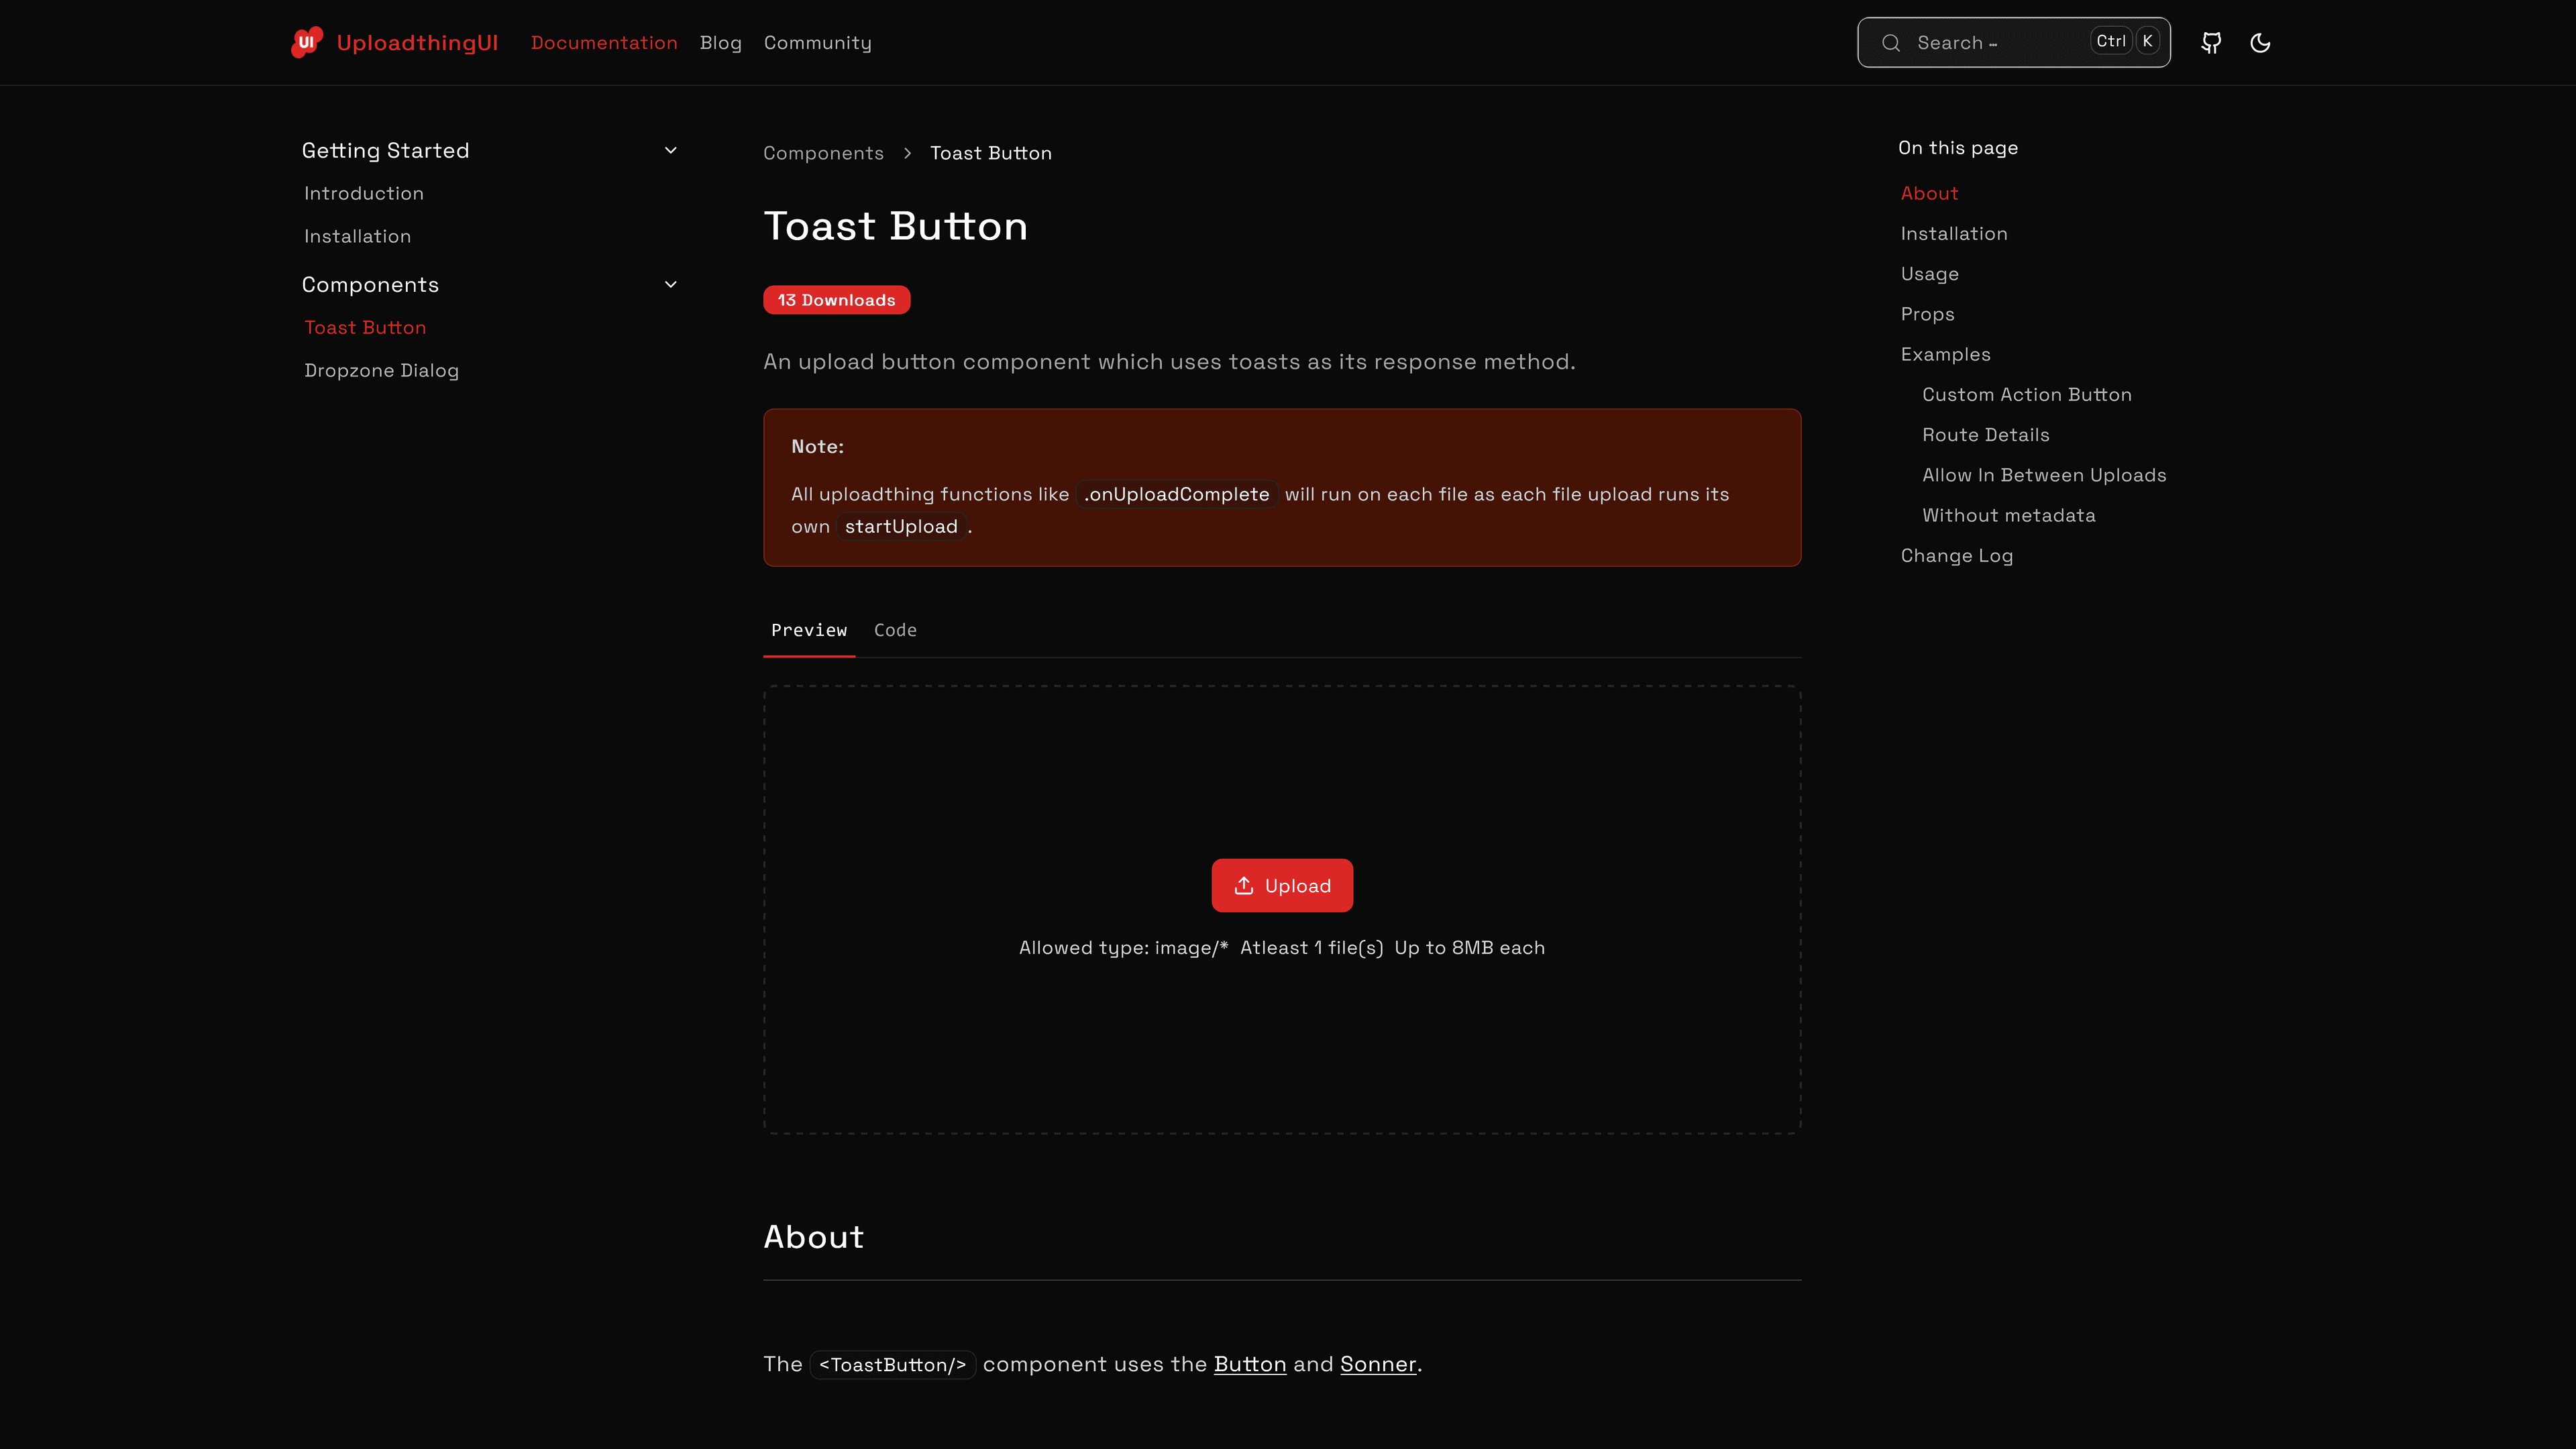Jump to Installation in On this page
The image size is (2576, 1449).
[x=1953, y=233]
